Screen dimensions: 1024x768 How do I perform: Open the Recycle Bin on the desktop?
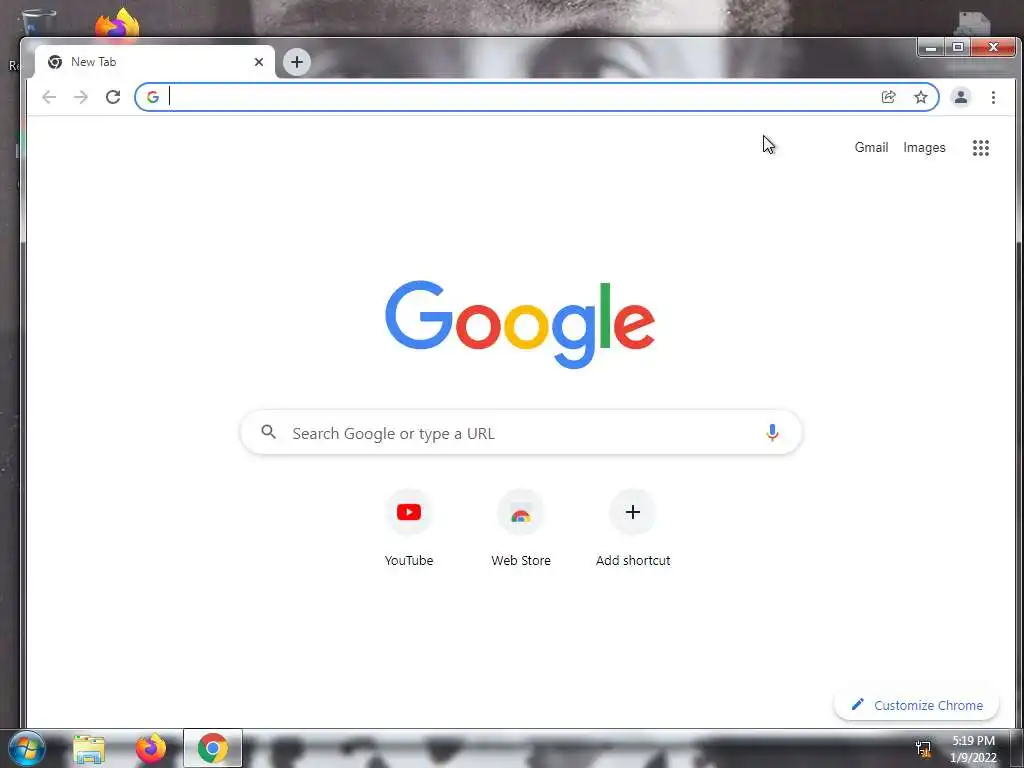coord(39,22)
